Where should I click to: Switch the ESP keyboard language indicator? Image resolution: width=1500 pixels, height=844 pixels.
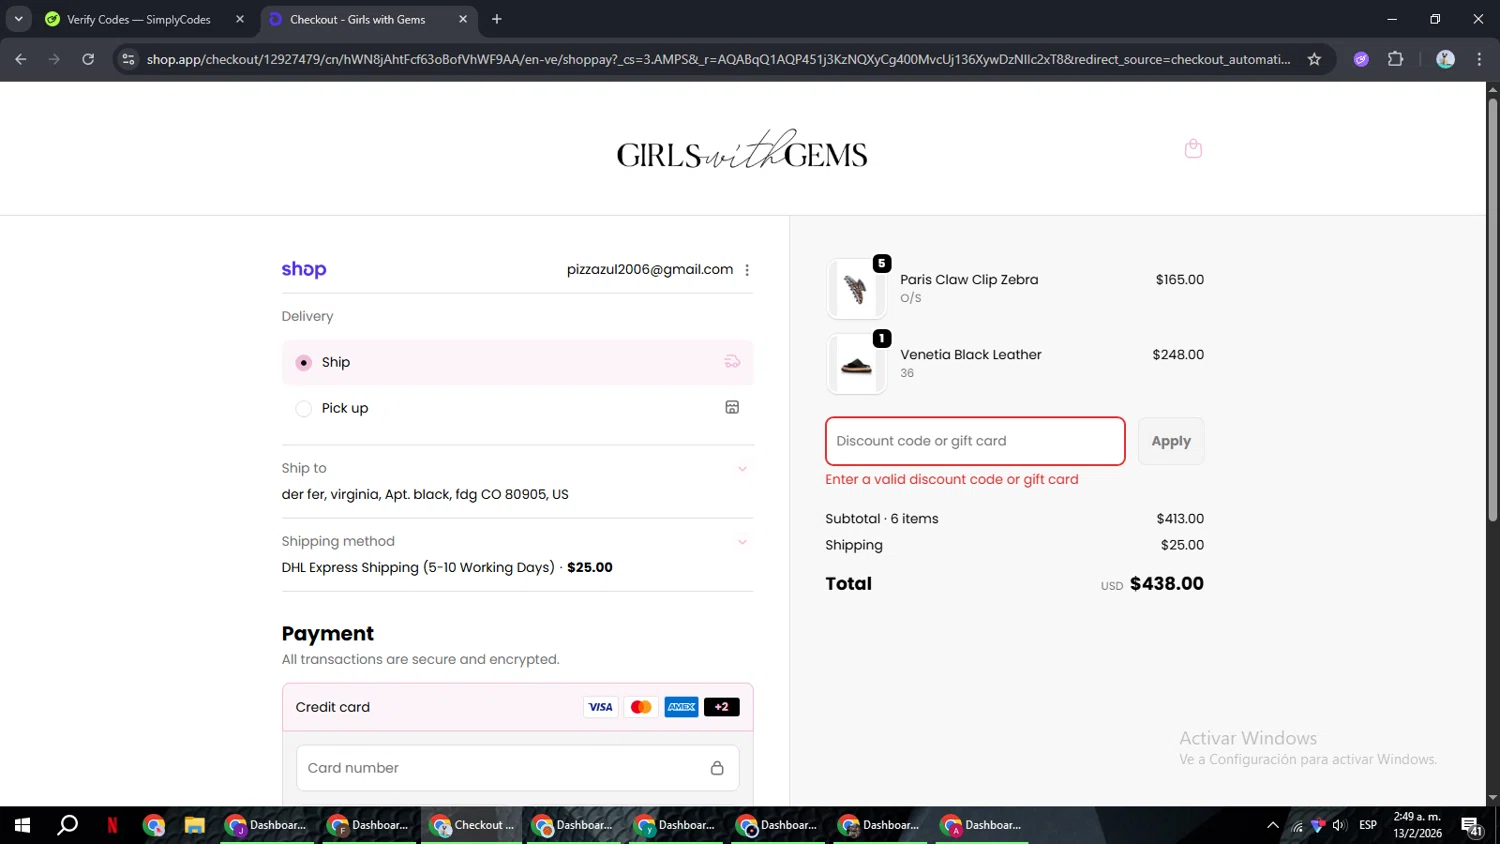coord(1368,825)
